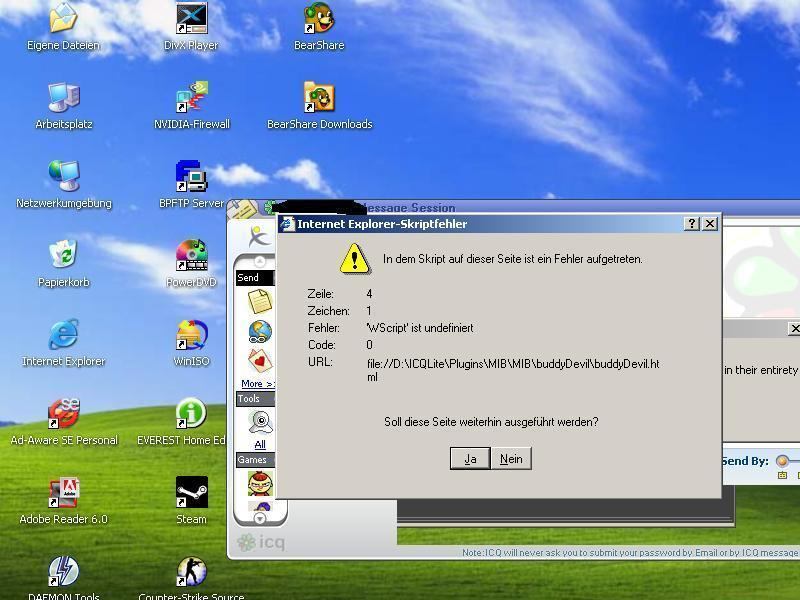Click the ICQ note icon under Send
This screenshot has width=800, height=600.
click(260, 301)
